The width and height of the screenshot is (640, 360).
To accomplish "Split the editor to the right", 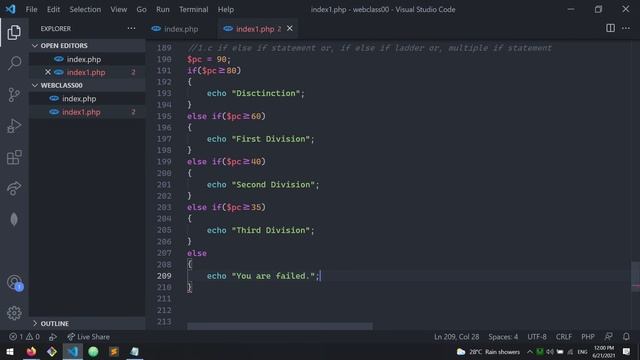I will [610, 28].
